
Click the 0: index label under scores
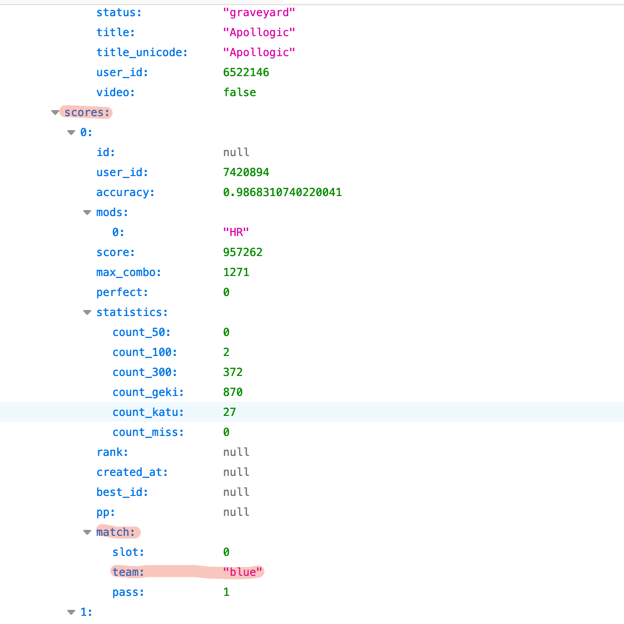click(x=86, y=133)
